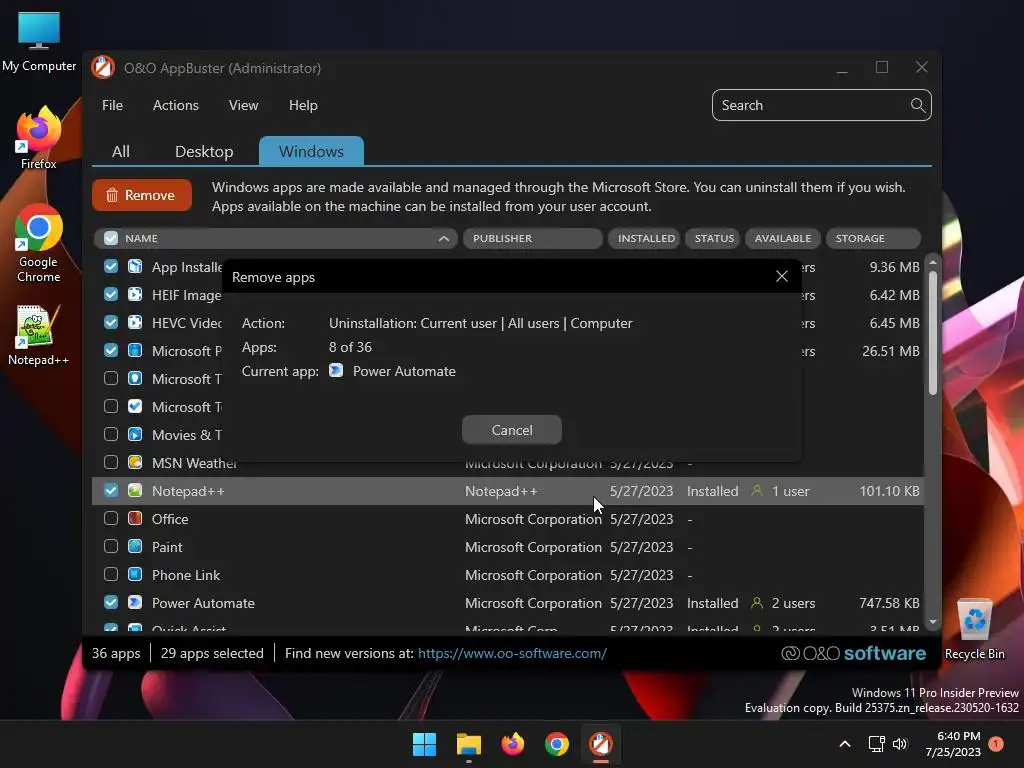The height and width of the screenshot is (768, 1024).
Task: Switch to the Desktop tab
Action: (204, 152)
